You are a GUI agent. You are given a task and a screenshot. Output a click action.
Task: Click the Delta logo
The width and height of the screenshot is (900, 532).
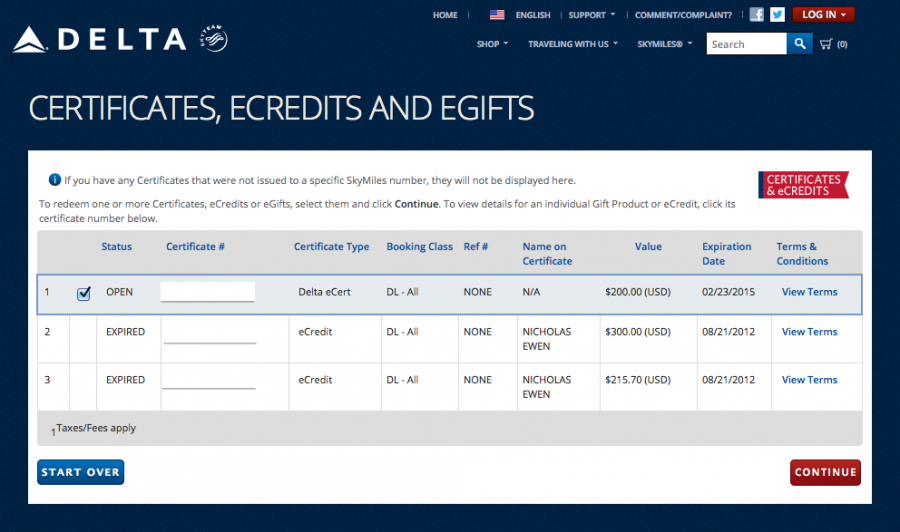click(x=100, y=39)
